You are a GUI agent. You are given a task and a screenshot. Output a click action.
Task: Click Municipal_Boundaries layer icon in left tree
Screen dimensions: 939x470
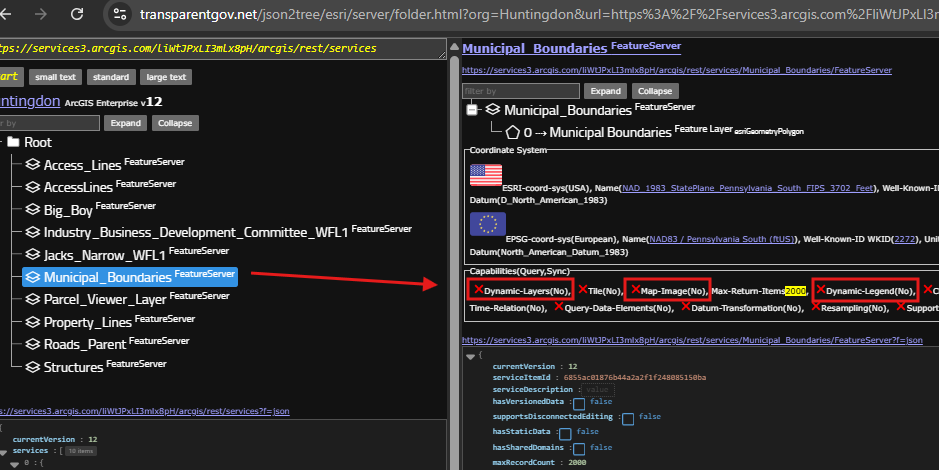[33, 277]
